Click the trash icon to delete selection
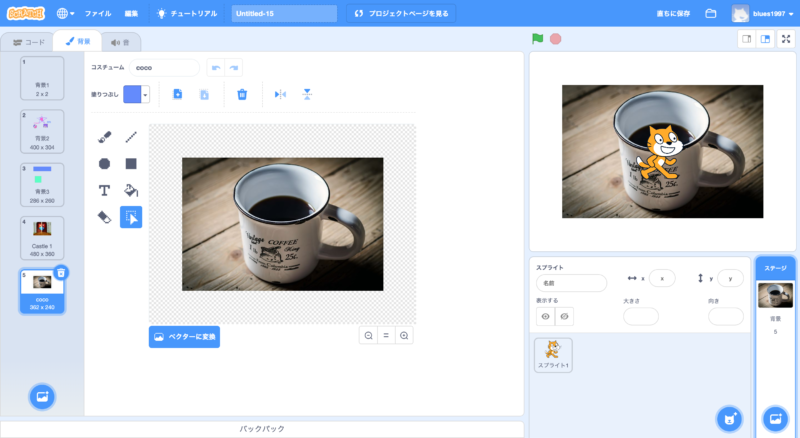The height and width of the screenshot is (438, 800). [x=241, y=94]
